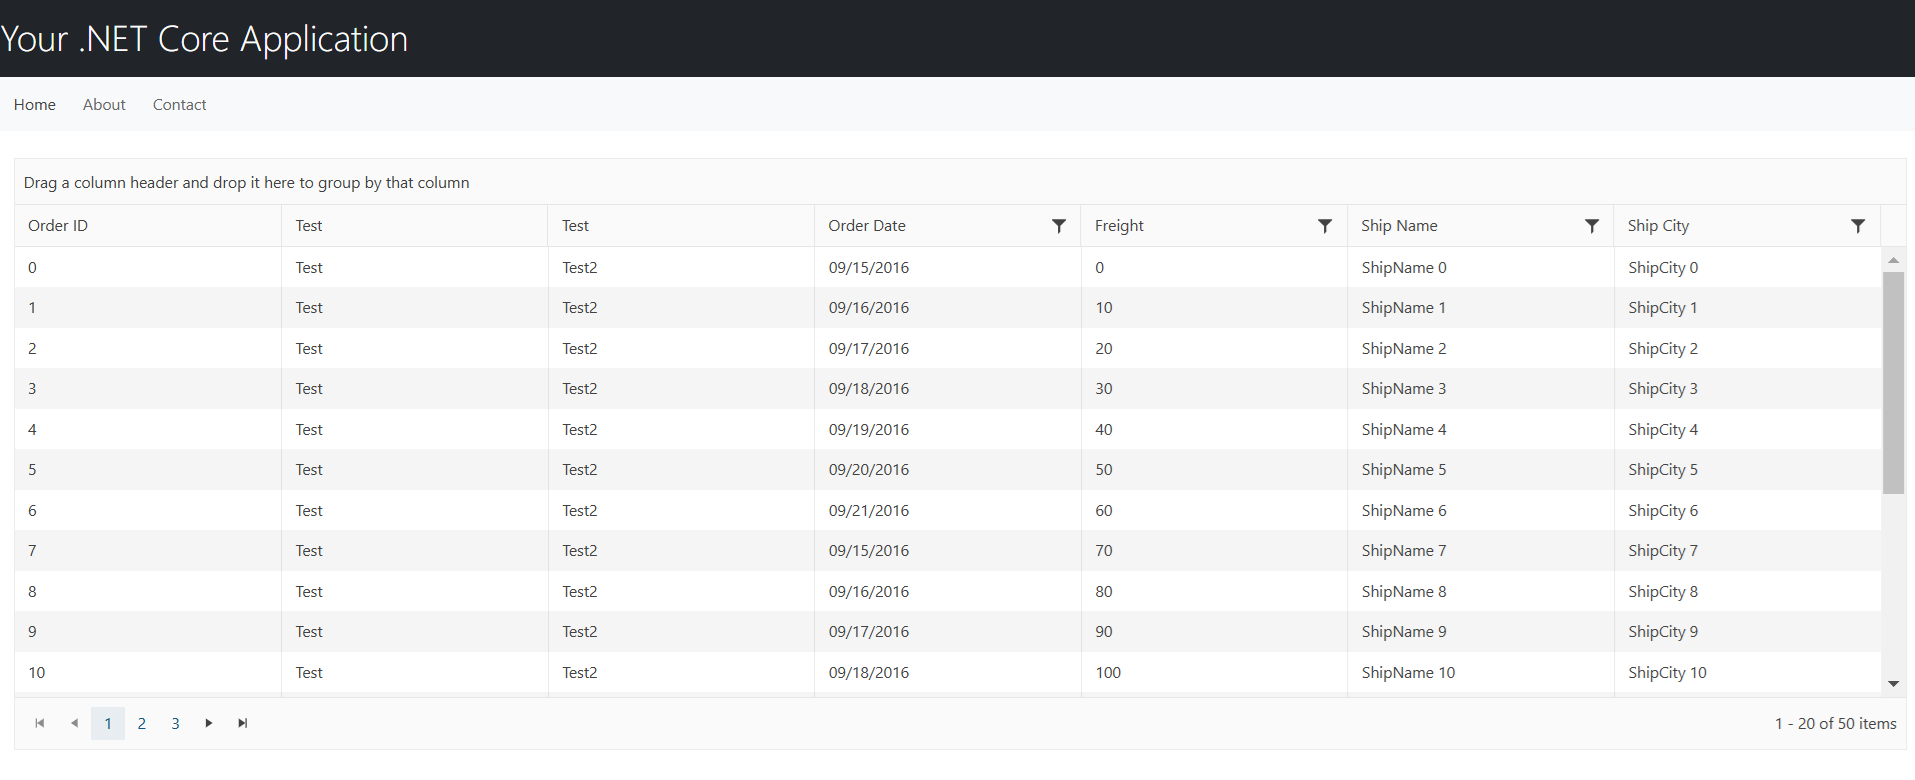The width and height of the screenshot is (1915, 780).
Task: Select the ShipCity 7 cell
Action: click(x=1747, y=551)
